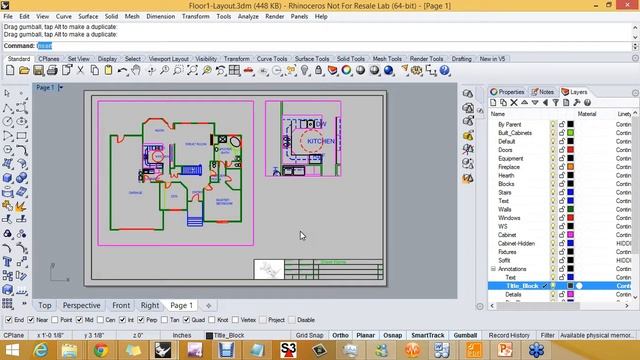The width and height of the screenshot is (640, 360).
Task: Click Record History in status bar
Action: [x=509, y=335]
